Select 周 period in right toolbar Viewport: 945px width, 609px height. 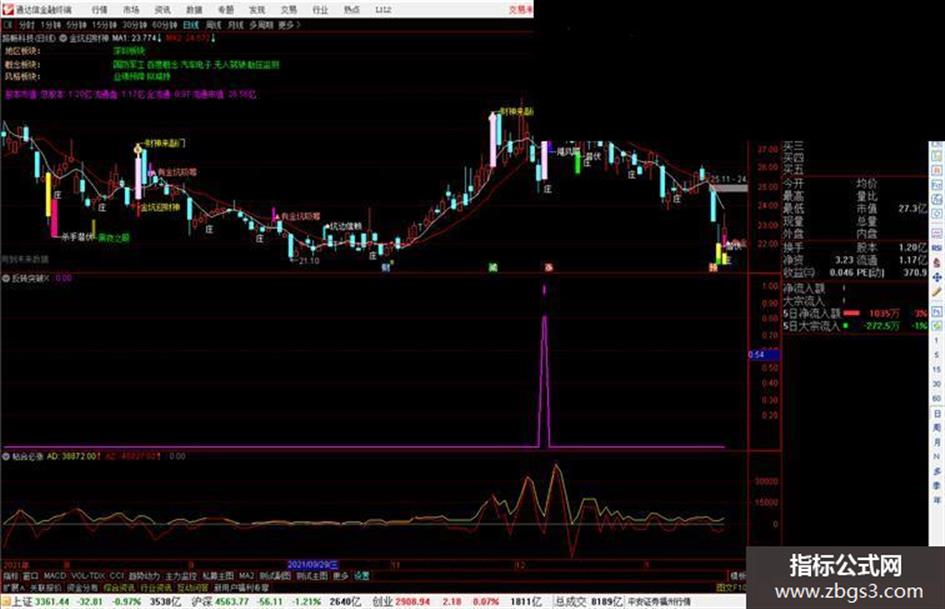(937, 428)
